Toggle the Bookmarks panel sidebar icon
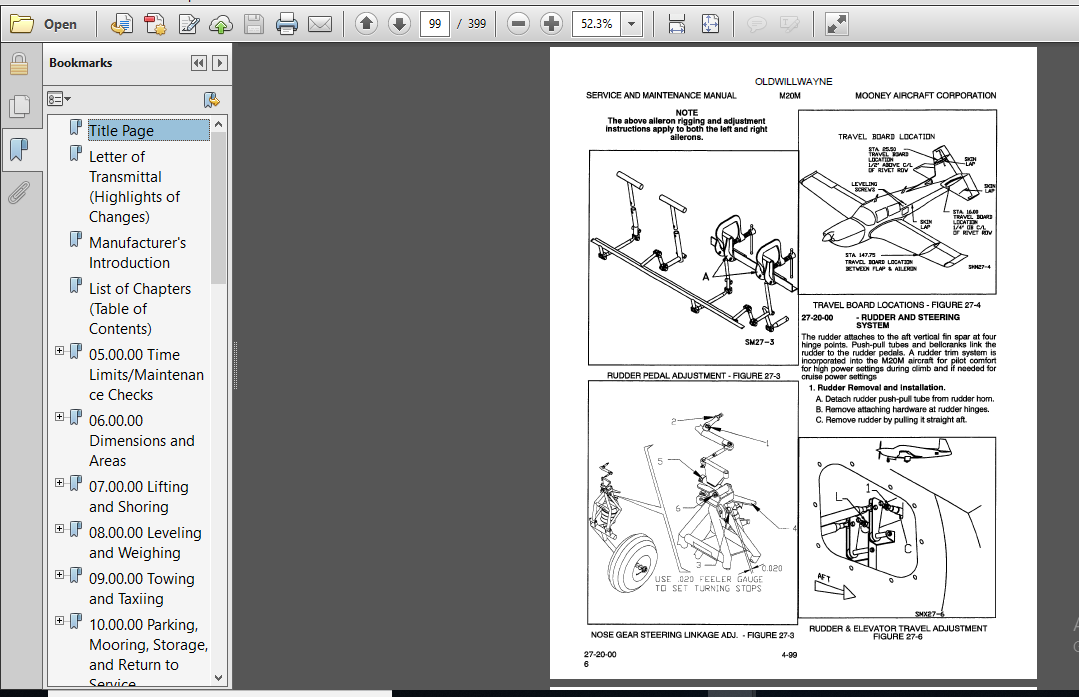 [x=19, y=149]
